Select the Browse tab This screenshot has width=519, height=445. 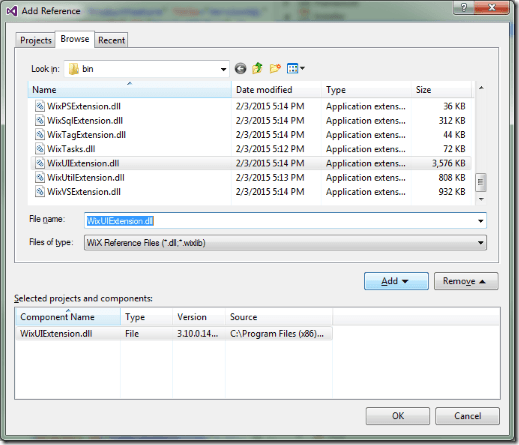pyautogui.click(x=75, y=39)
